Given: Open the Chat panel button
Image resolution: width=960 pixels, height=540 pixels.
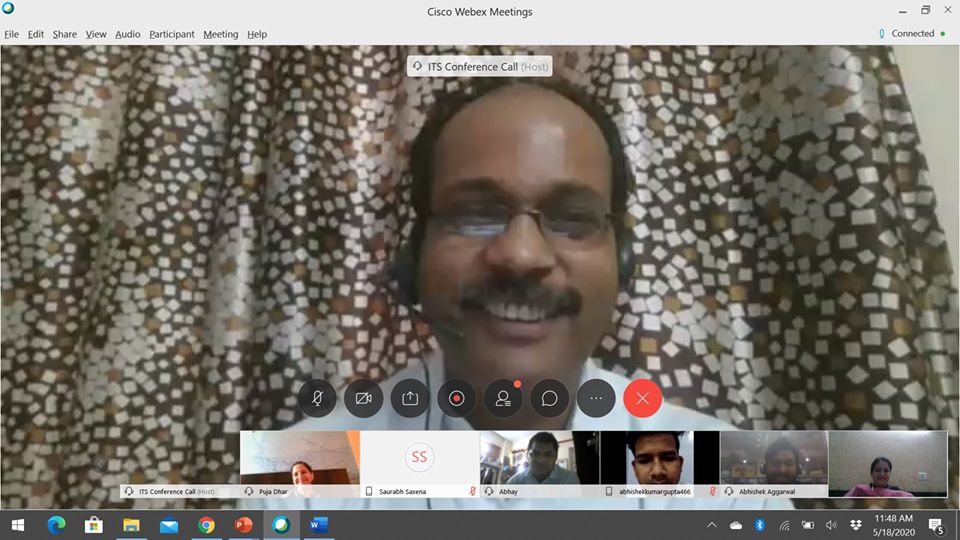Looking at the screenshot, I should click(550, 399).
